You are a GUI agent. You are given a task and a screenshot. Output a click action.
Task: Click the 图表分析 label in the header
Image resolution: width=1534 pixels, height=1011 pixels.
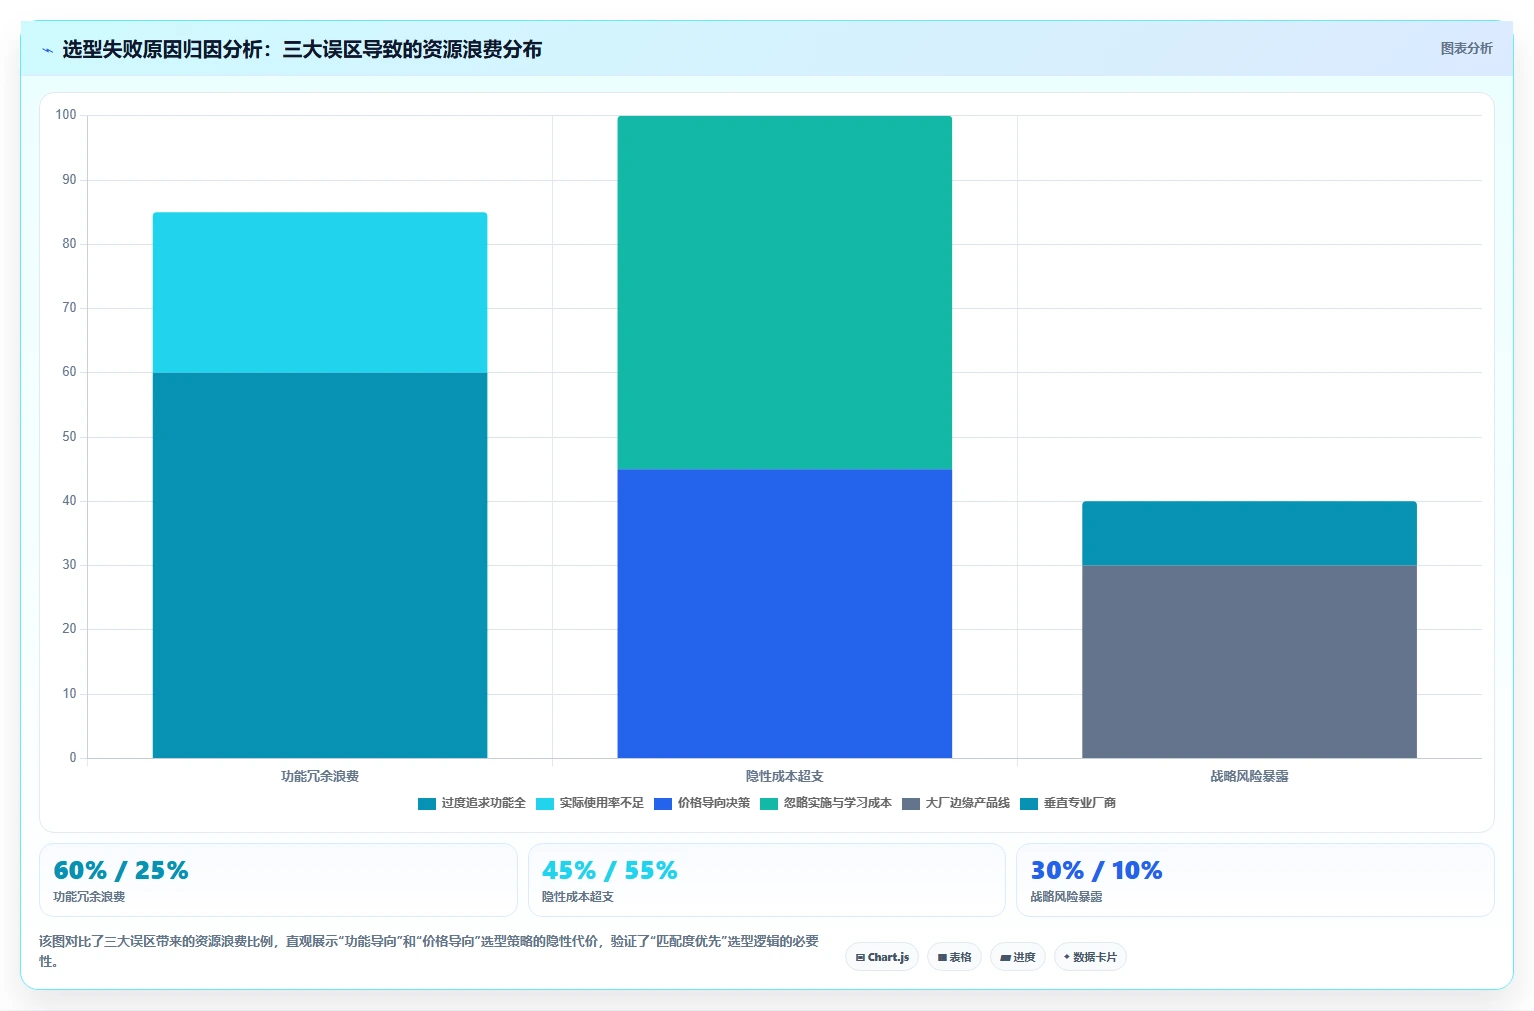click(x=1466, y=48)
